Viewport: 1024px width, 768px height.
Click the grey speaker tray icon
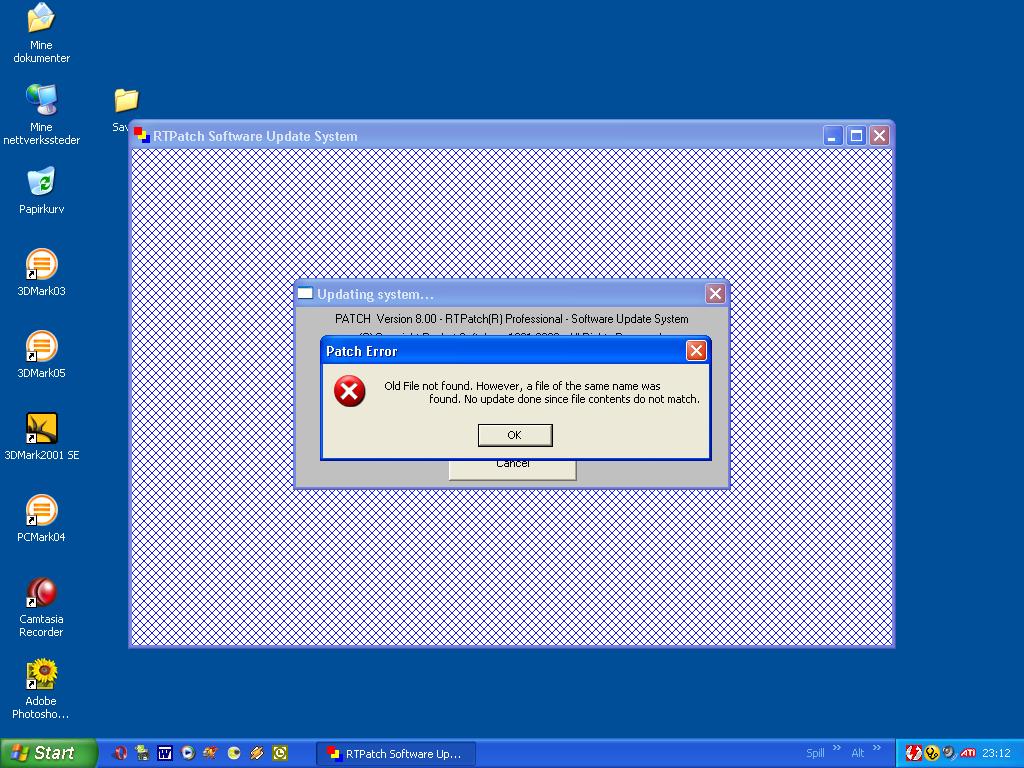pos(949,753)
